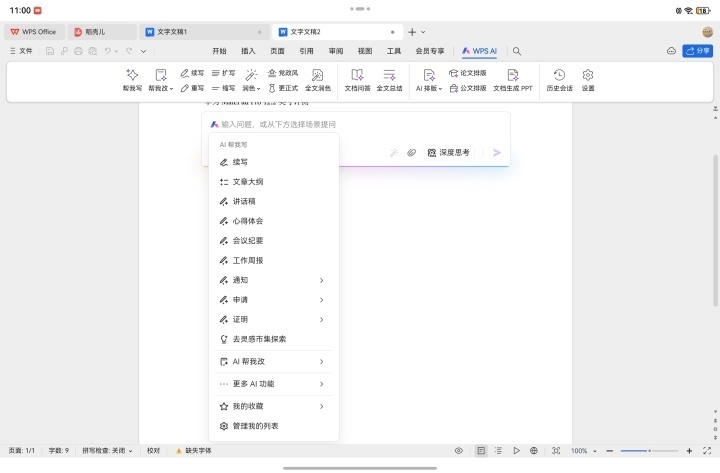Expand the 申请 submenu

(x=274, y=300)
